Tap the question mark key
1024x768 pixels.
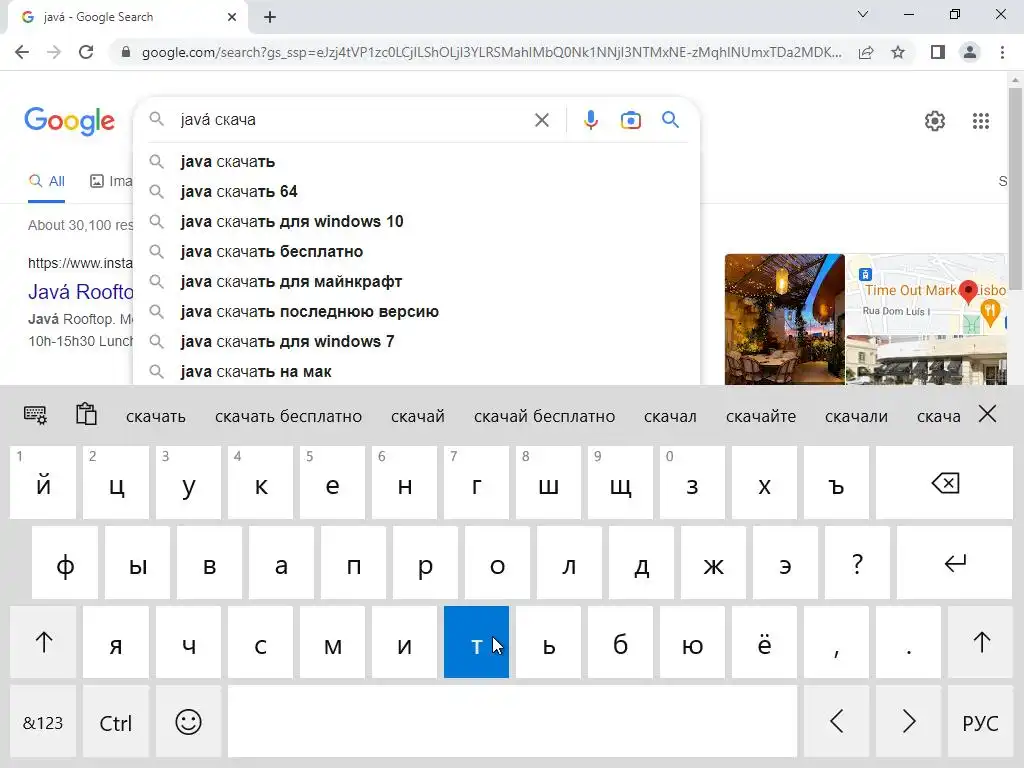point(857,563)
